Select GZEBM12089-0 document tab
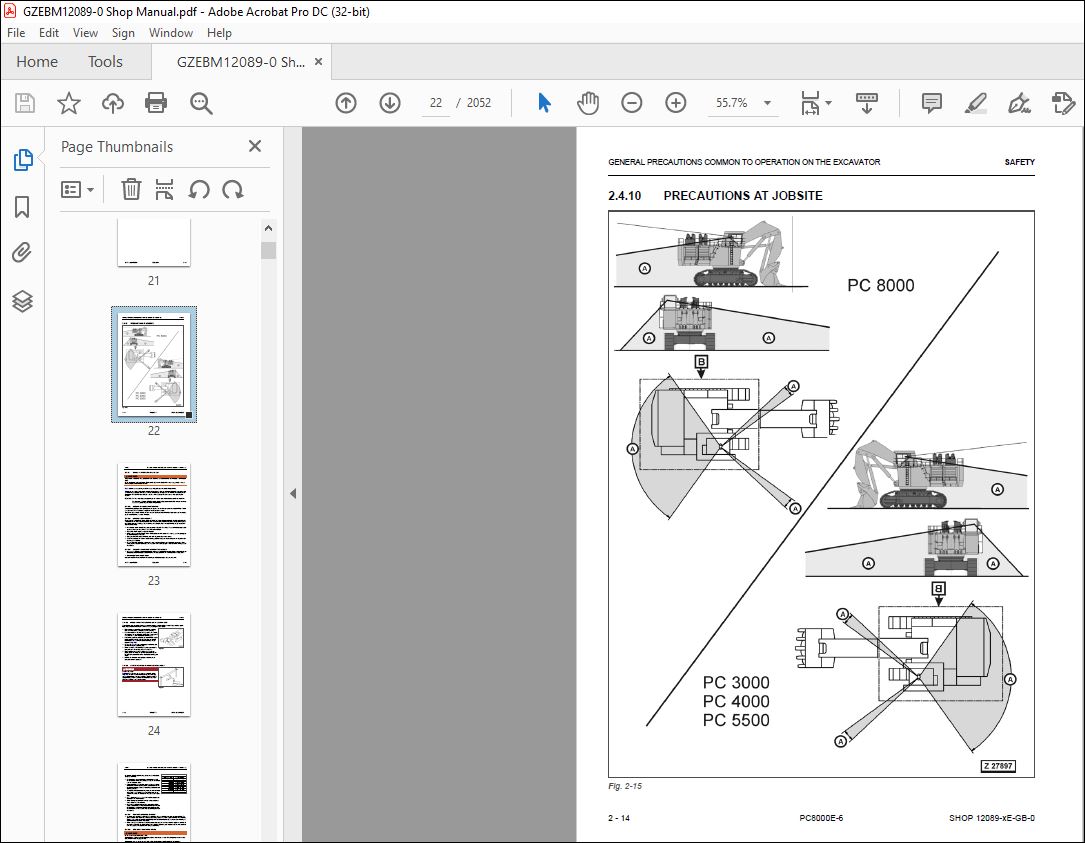 click(240, 62)
